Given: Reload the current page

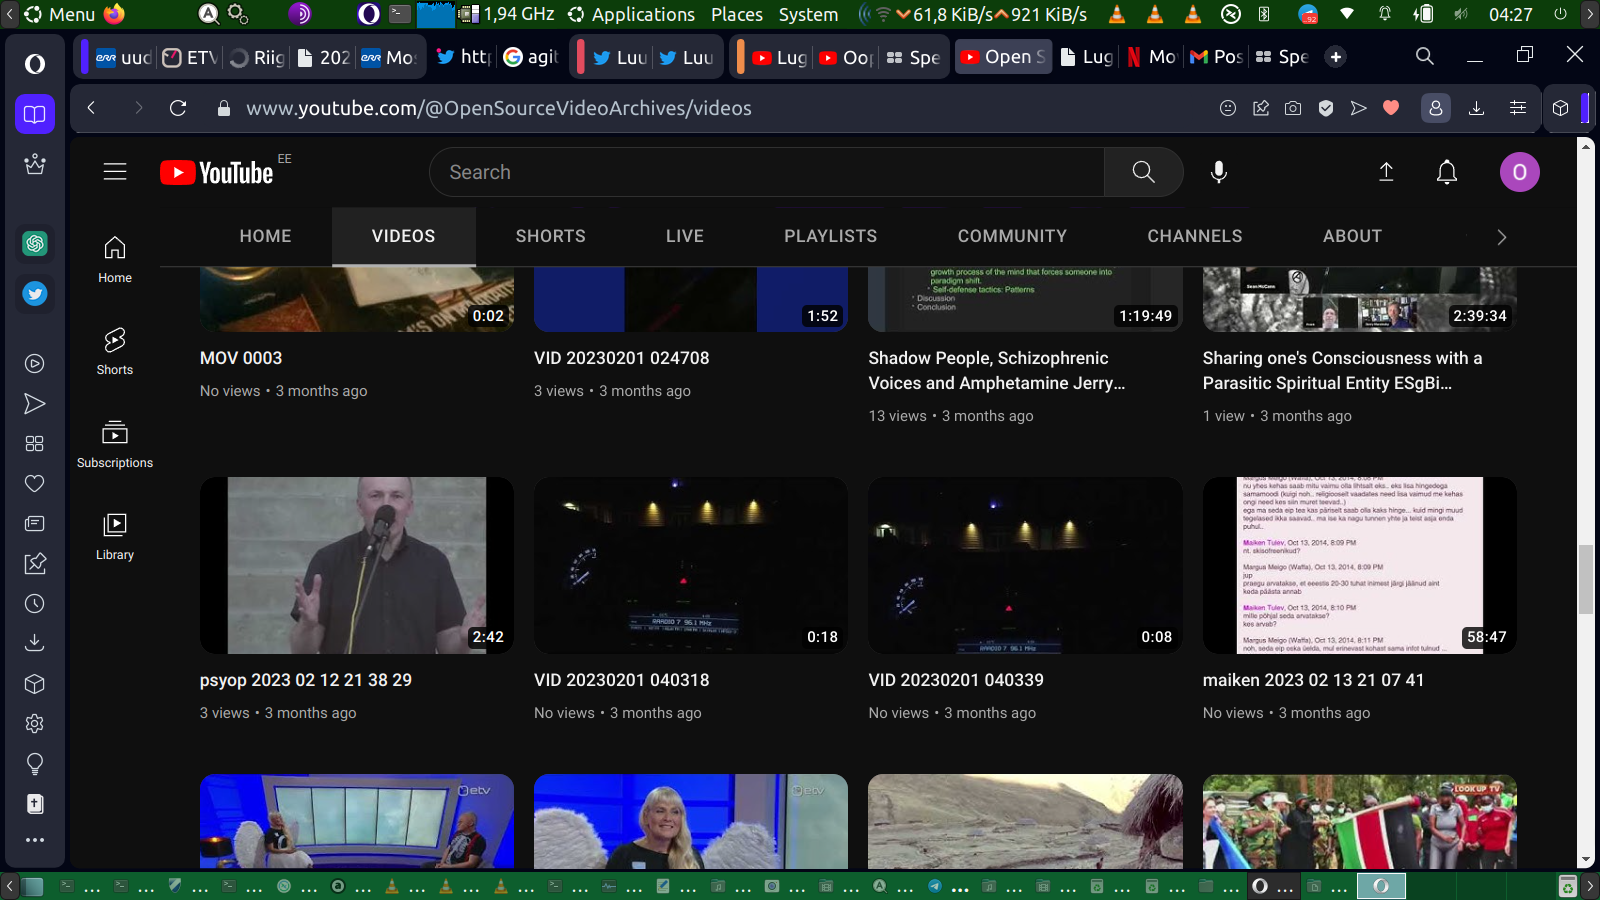Looking at the screenshot, I should click(178, 108).
